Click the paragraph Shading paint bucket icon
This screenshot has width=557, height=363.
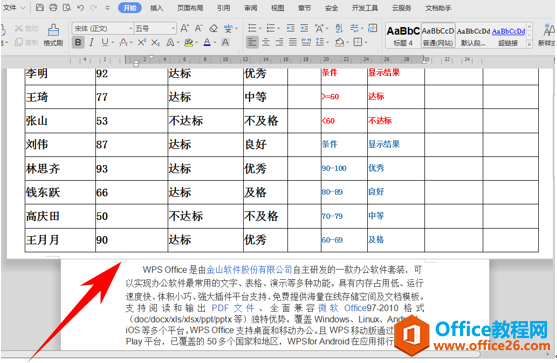340,43
